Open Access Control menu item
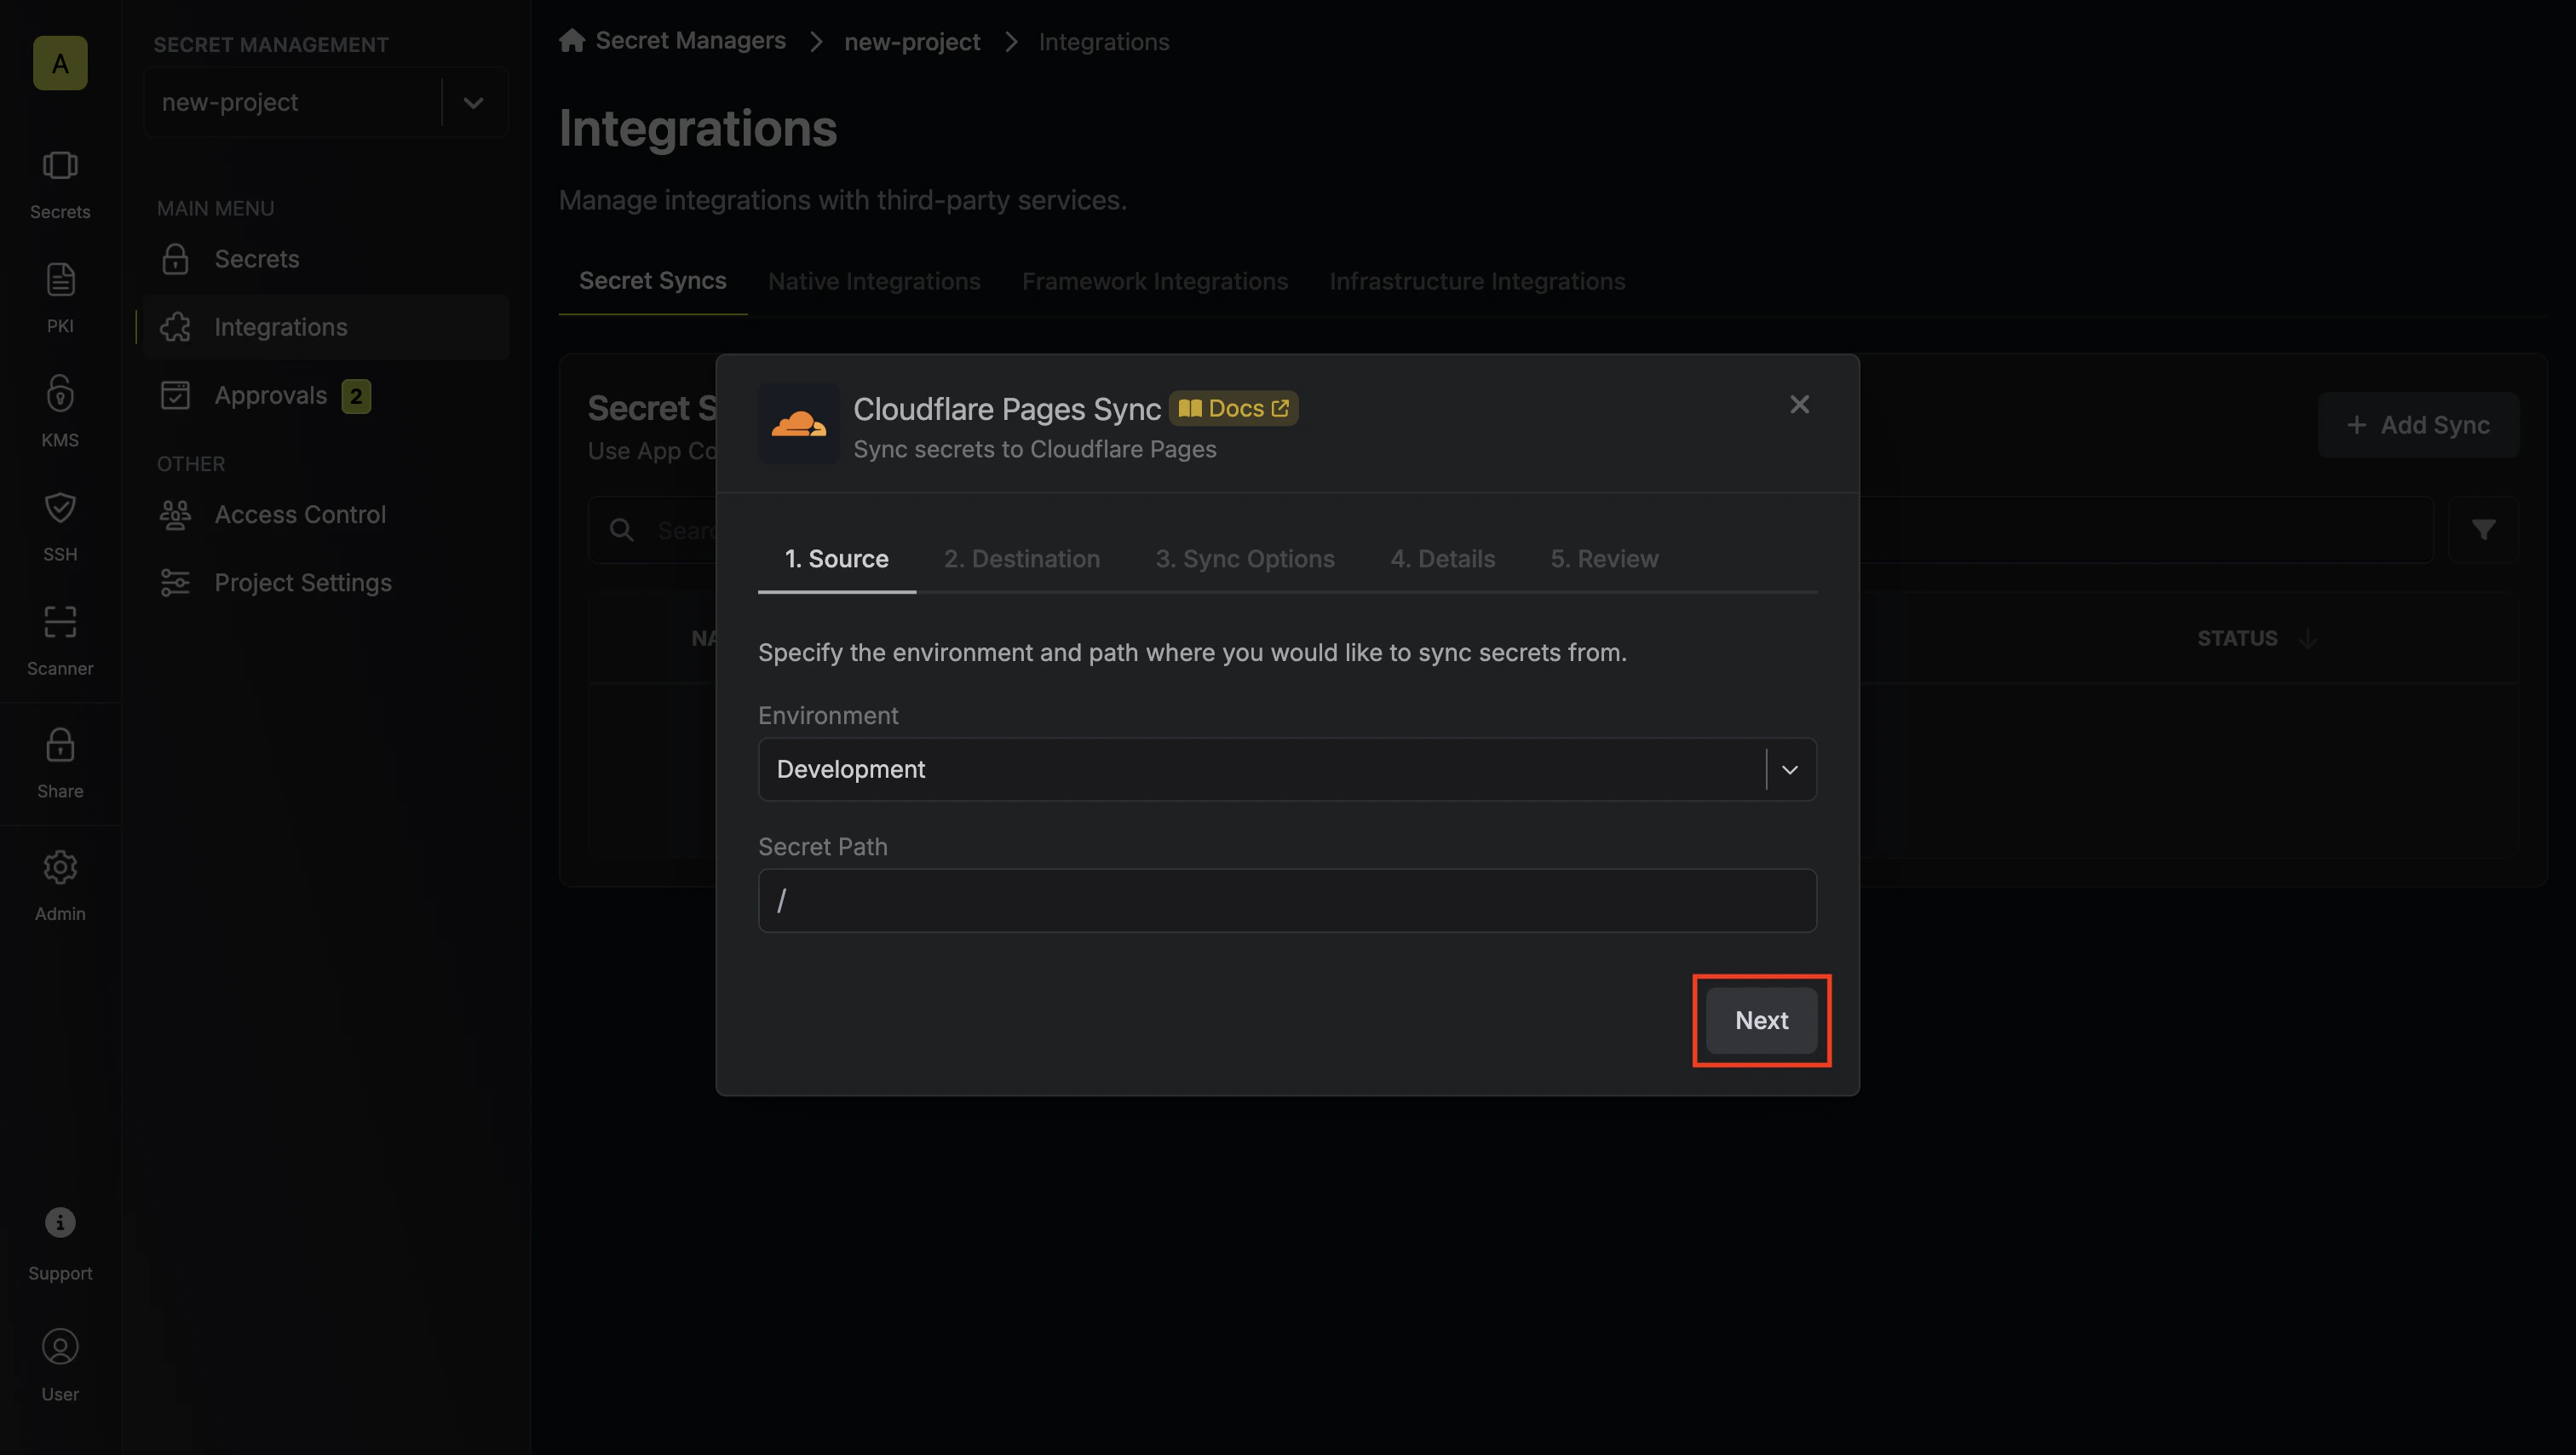 (x=326, y=514)
